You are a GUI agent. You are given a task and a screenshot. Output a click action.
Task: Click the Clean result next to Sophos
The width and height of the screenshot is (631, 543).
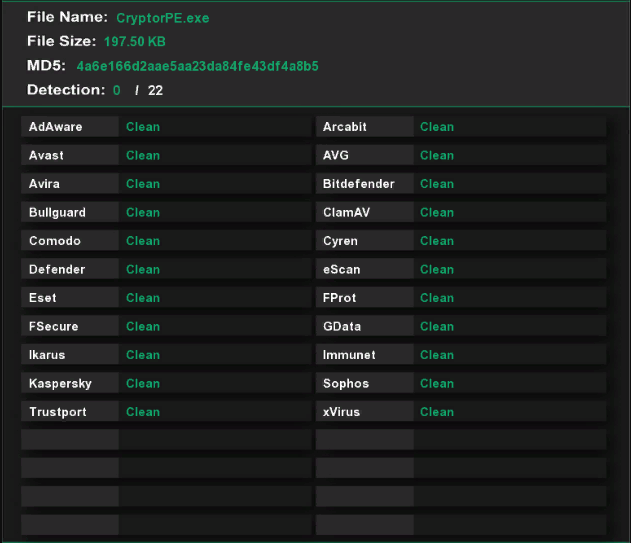click(x=437, y=384)
